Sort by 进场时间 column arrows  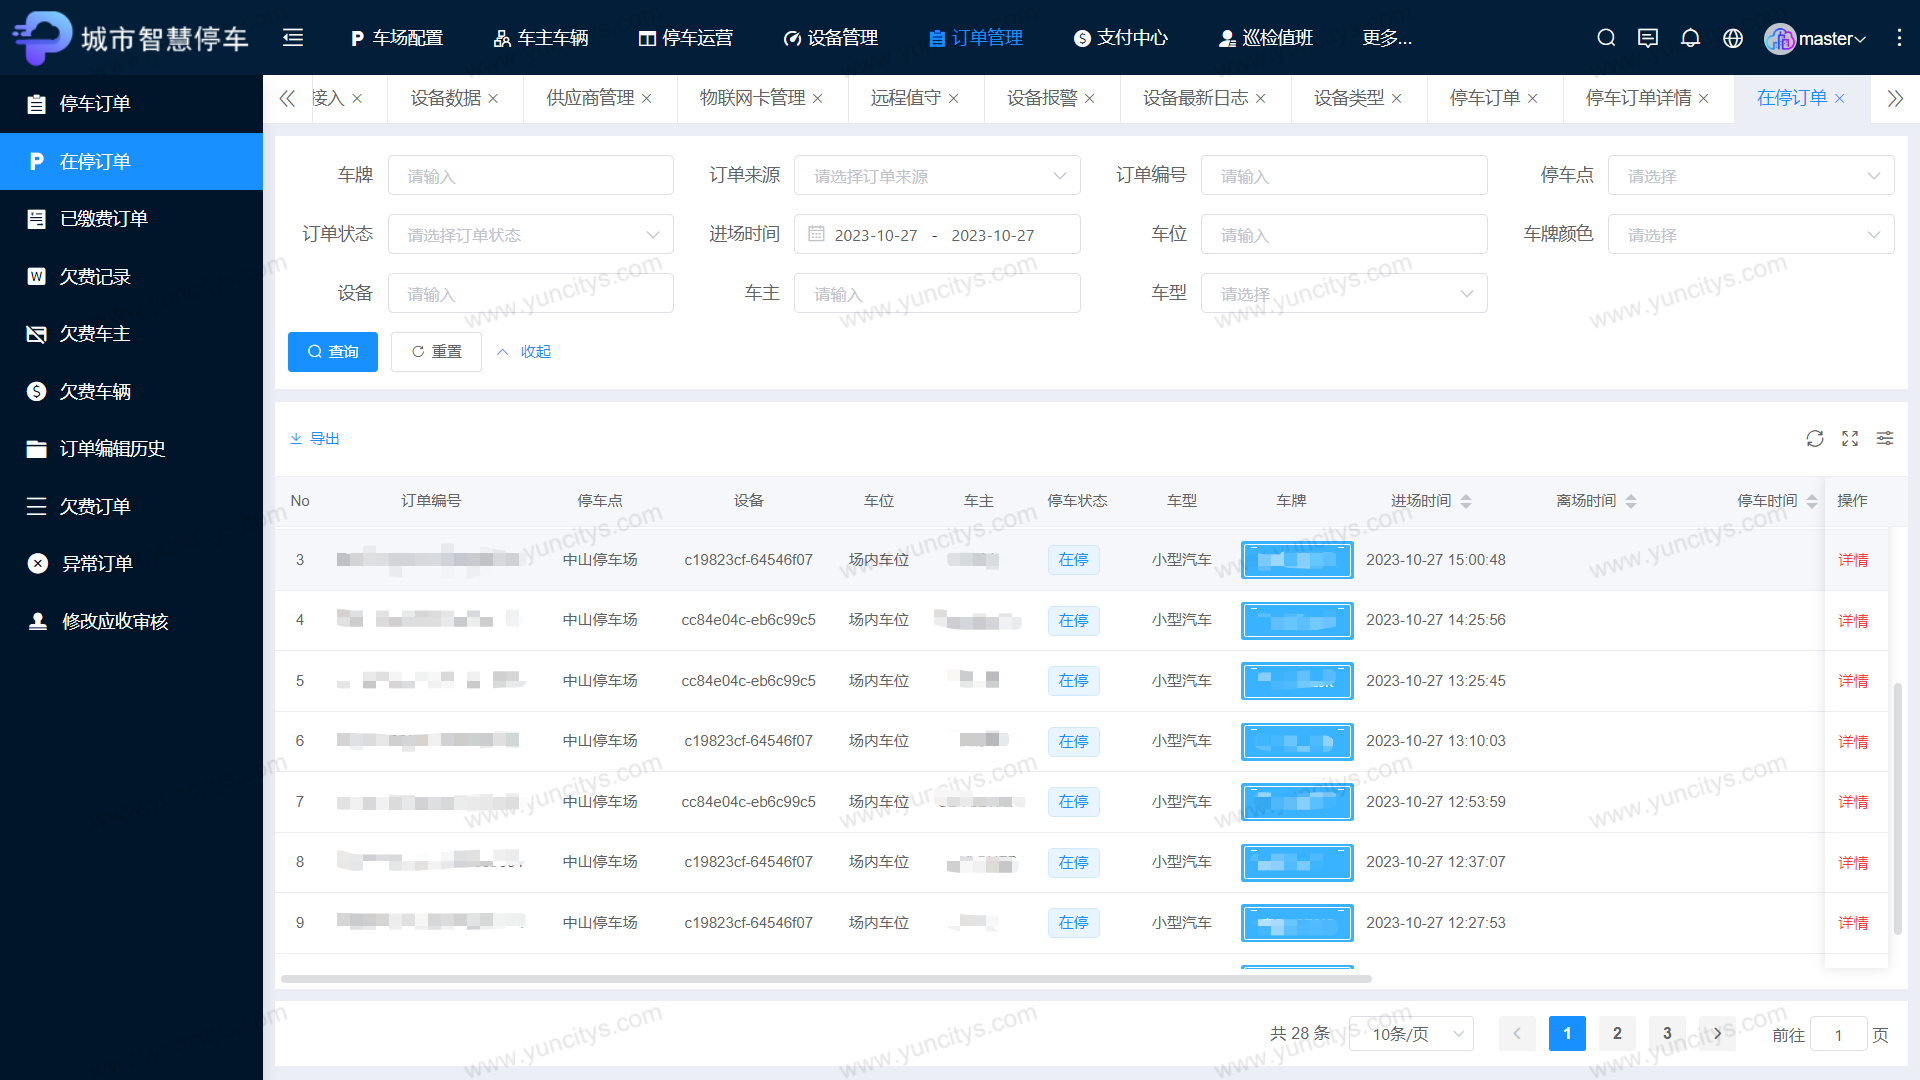tap(1466, 501)
